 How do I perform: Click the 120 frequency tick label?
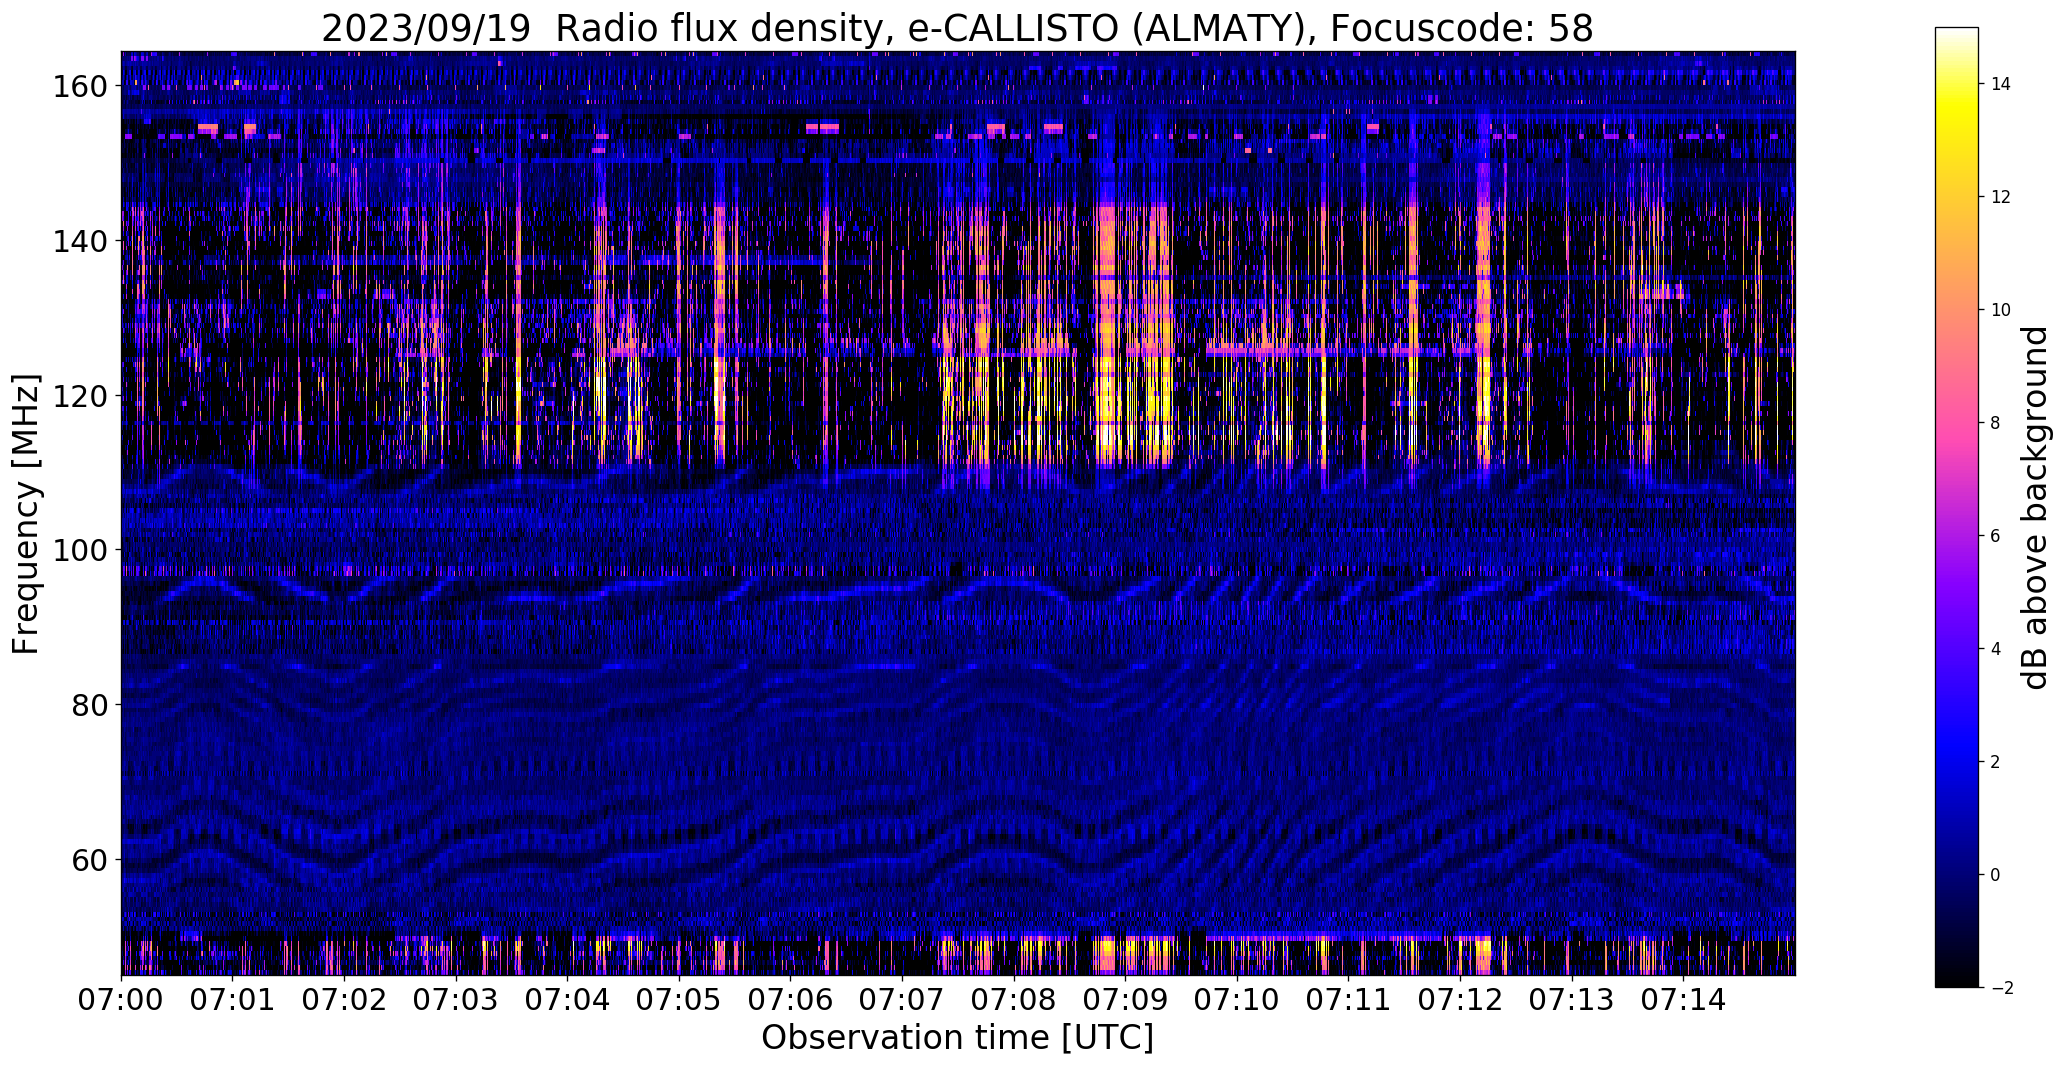point(78,396)
